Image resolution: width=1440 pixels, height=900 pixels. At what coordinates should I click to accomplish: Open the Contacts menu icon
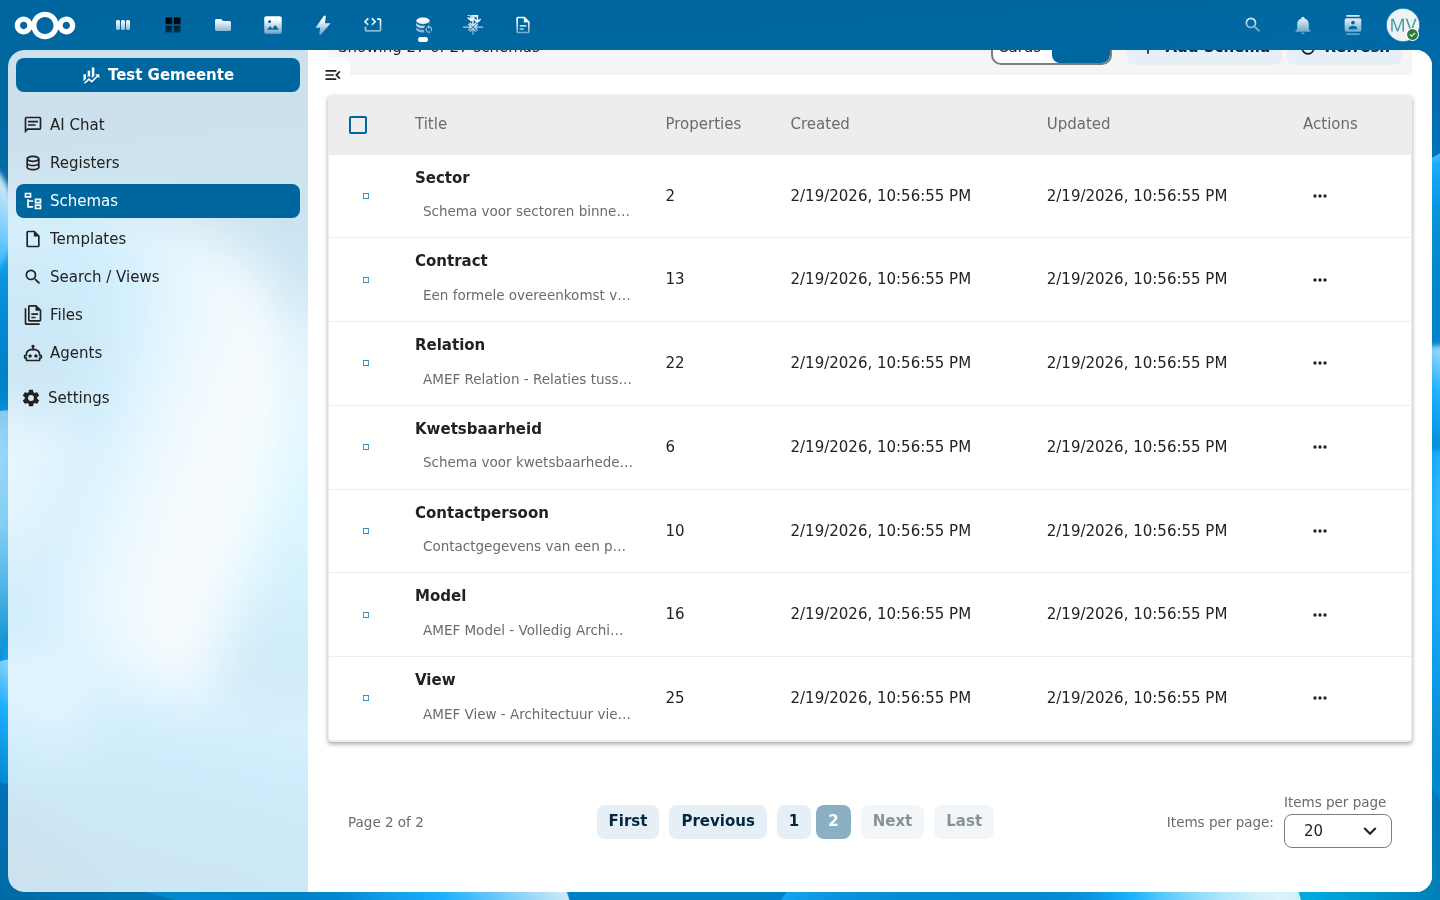pyautogui.click(x=1352, y=25)
